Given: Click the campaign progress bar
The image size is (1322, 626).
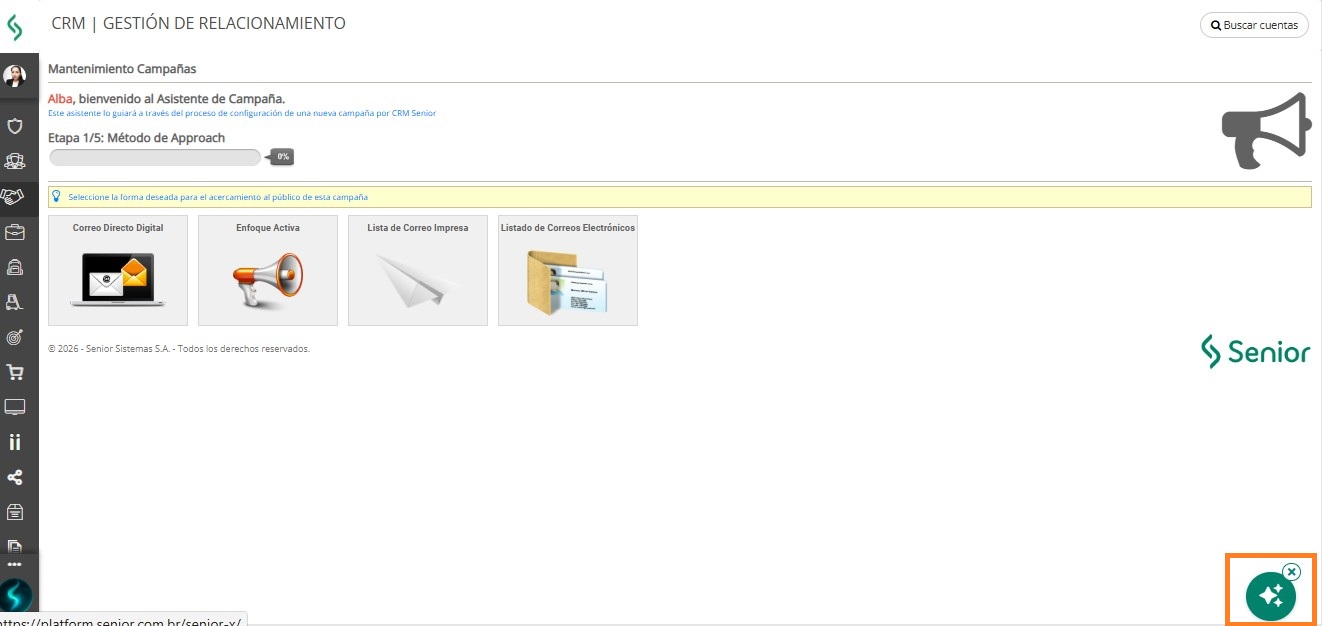Looking at the screenshot, I should click(x=155, y=157).
